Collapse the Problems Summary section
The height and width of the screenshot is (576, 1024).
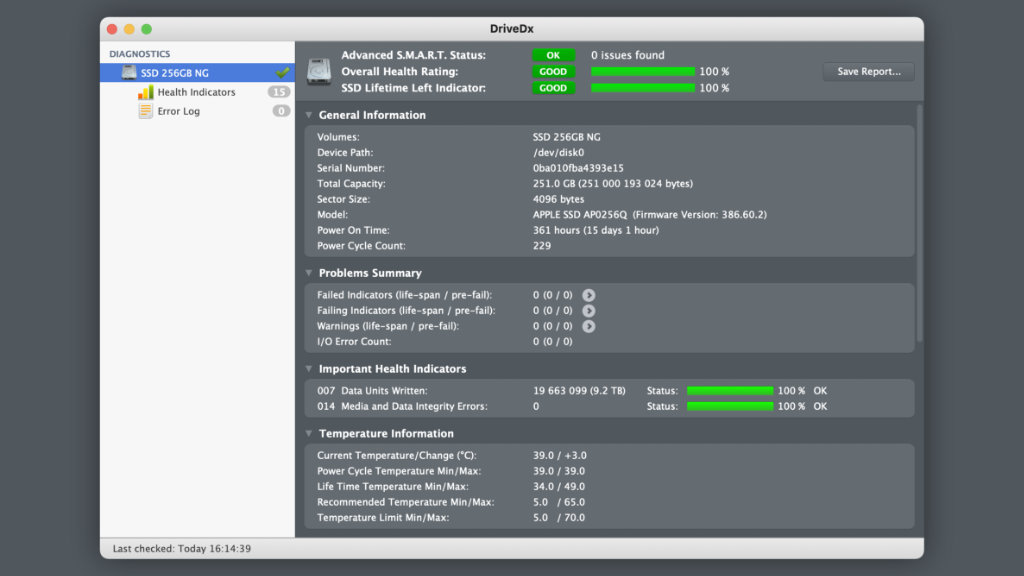click(309, 273)
